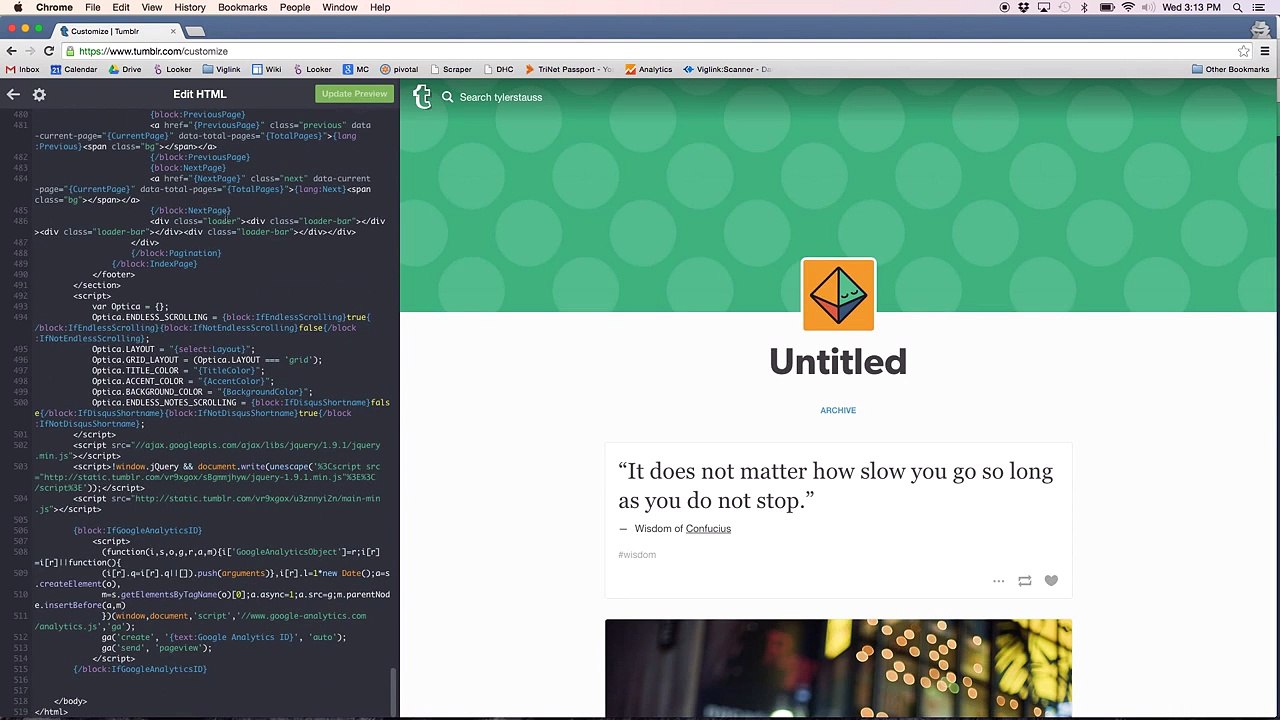Bookmark this page with the star icon
1280x720 pixels.
1243,51
